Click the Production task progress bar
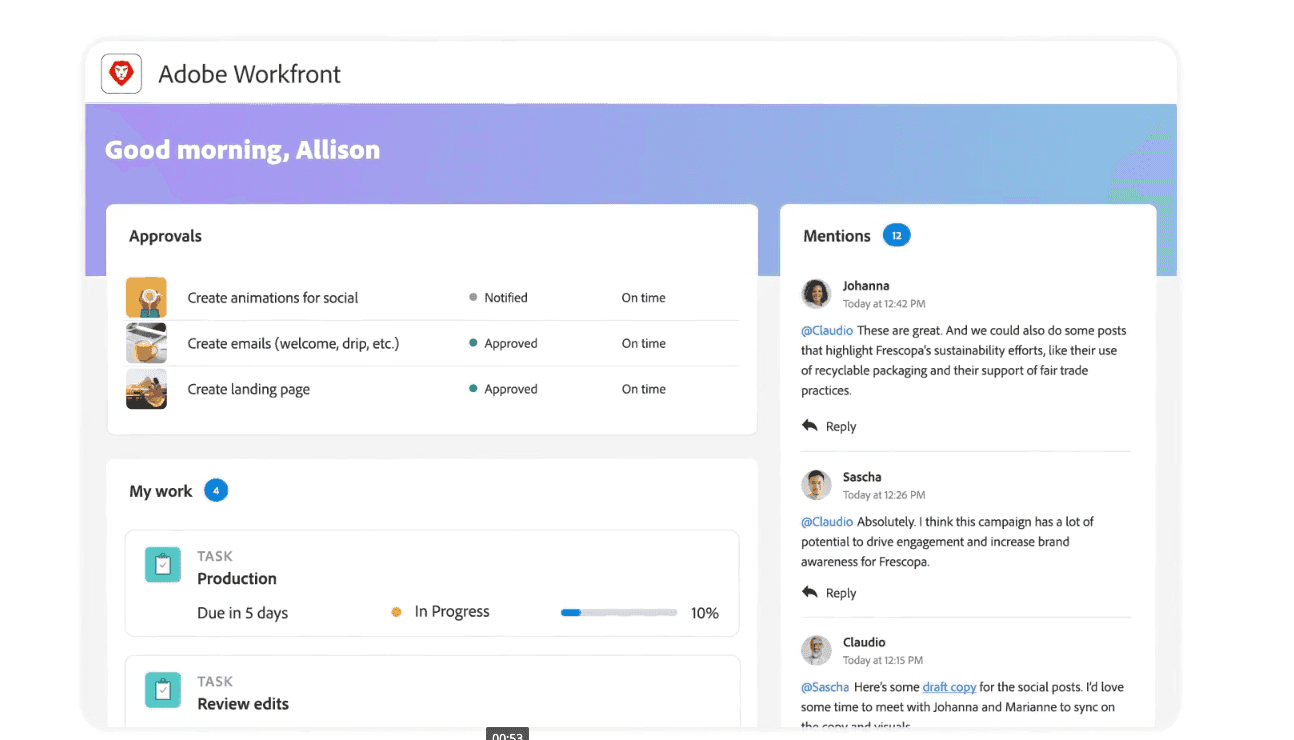Viewport: 1294px width, 740px height. 618,612
